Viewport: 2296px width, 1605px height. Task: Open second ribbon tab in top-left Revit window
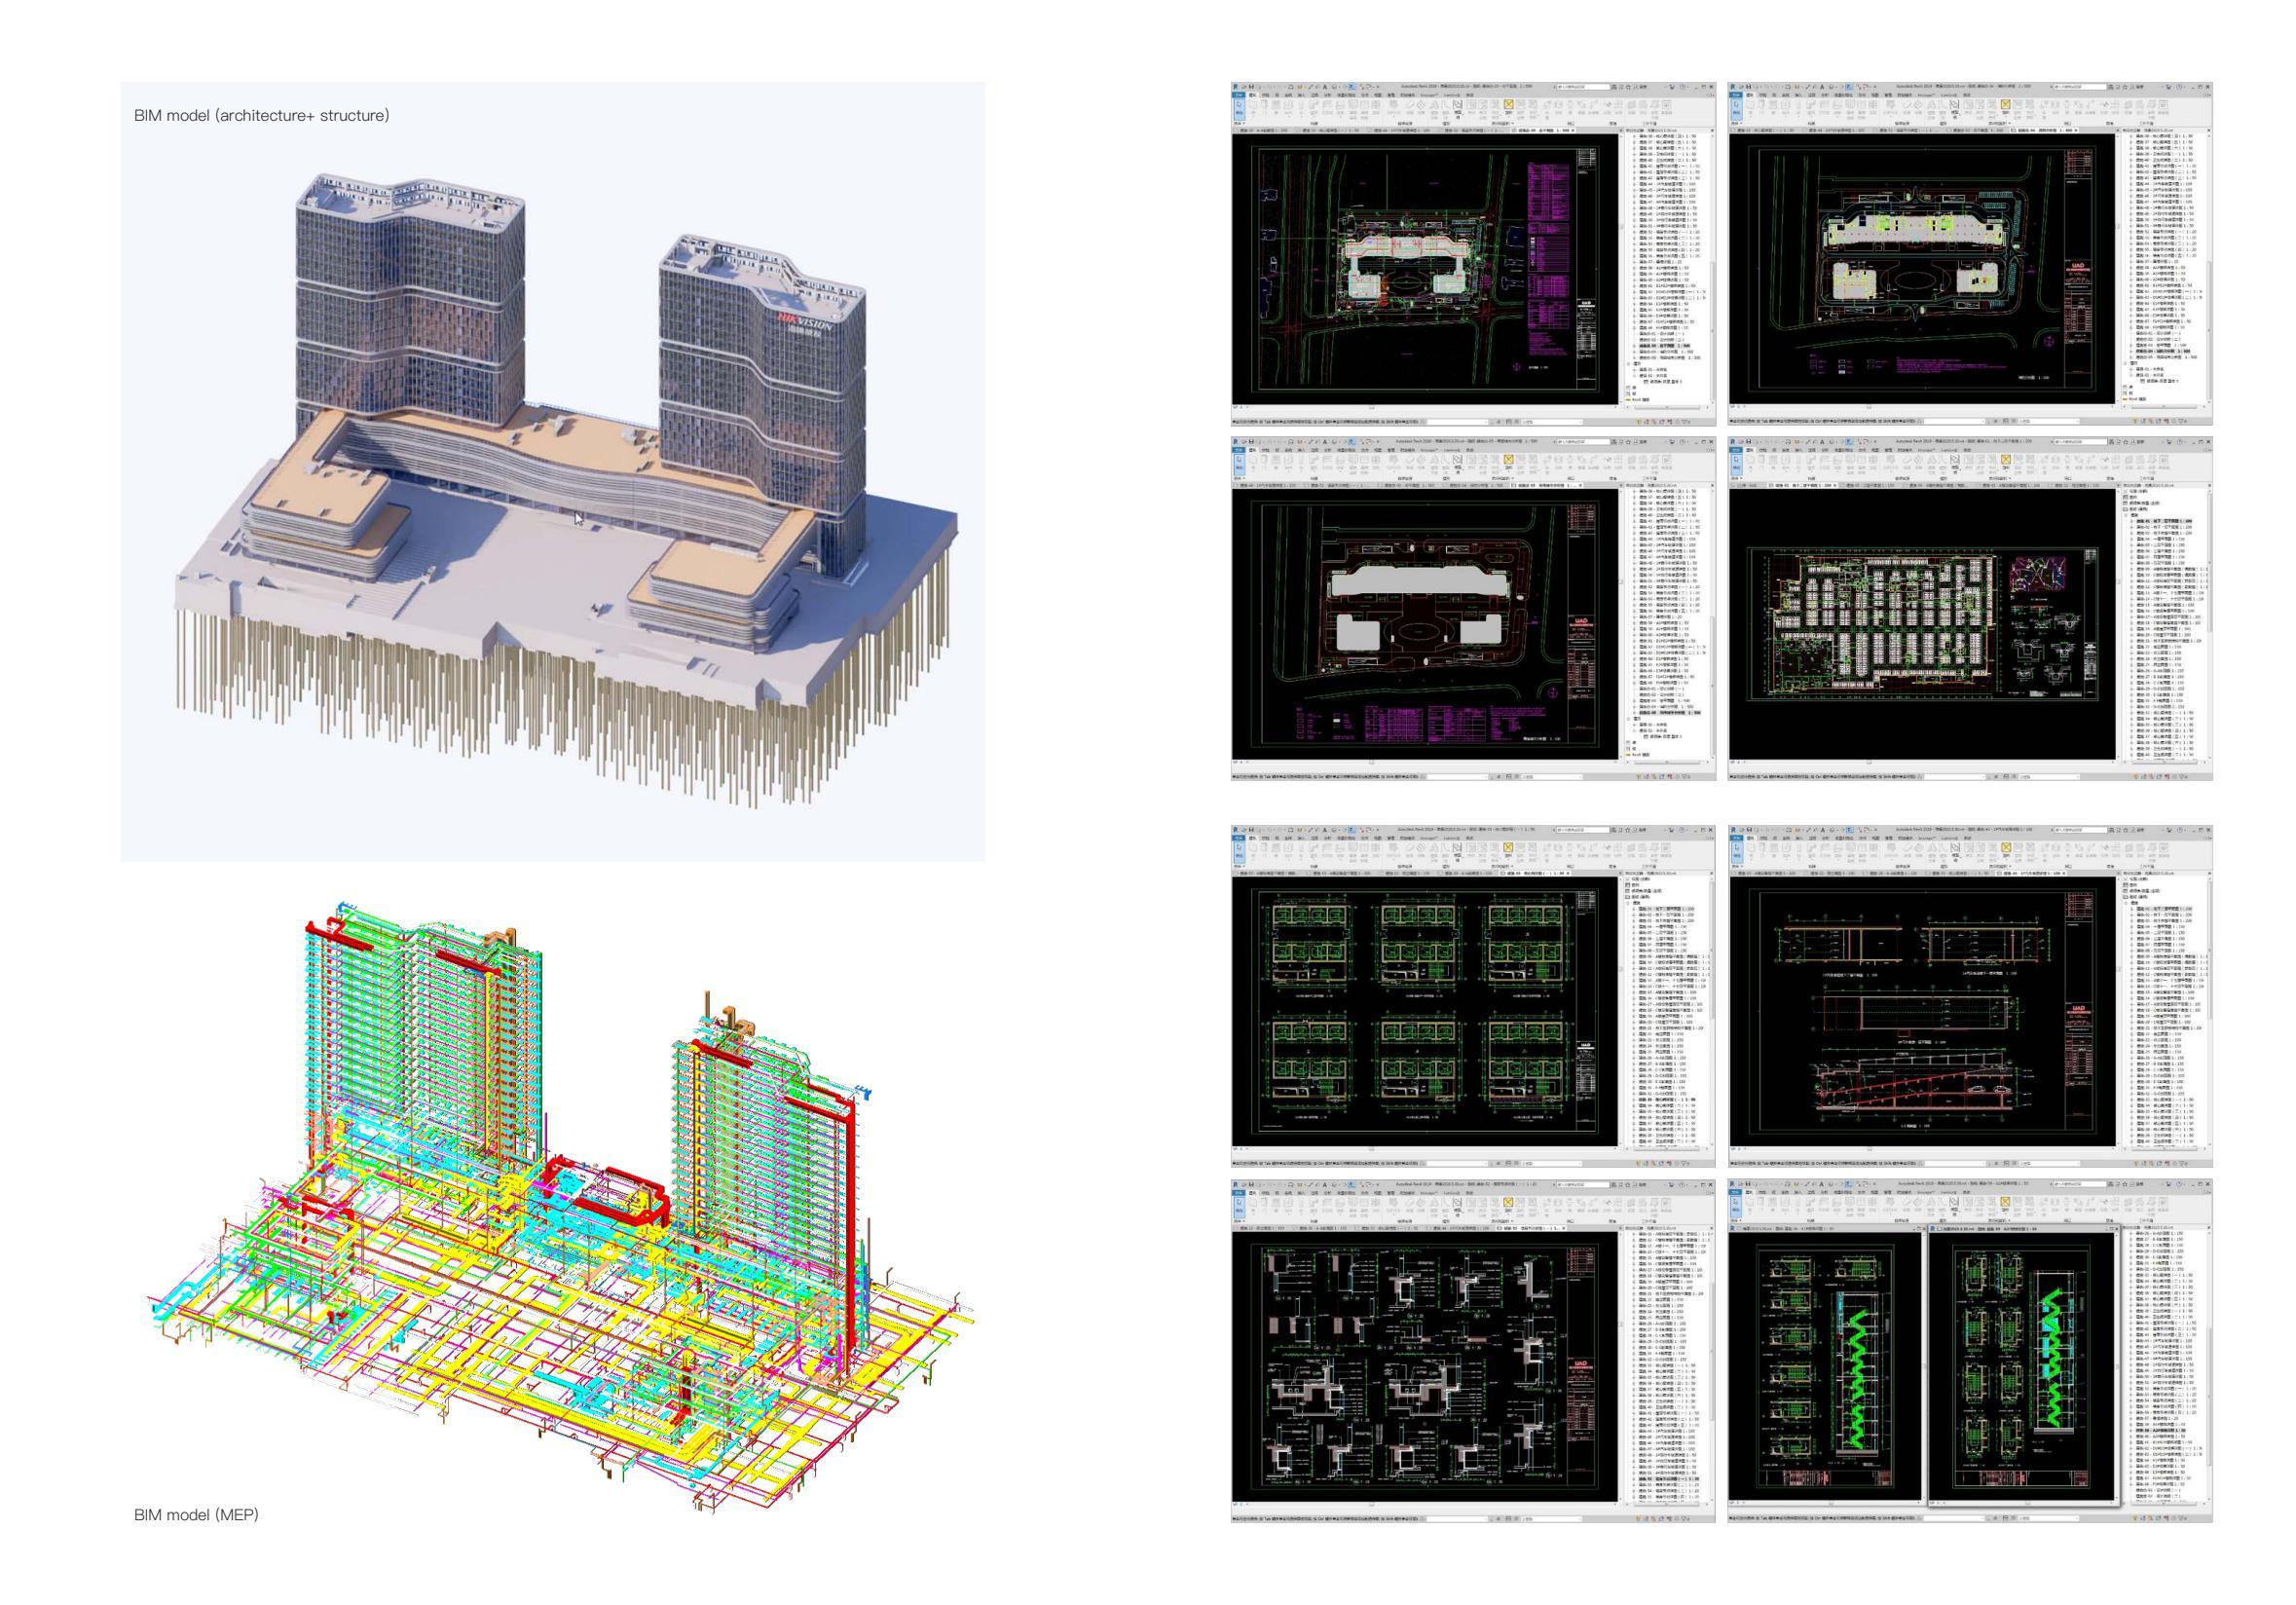tap(1252, 95)
